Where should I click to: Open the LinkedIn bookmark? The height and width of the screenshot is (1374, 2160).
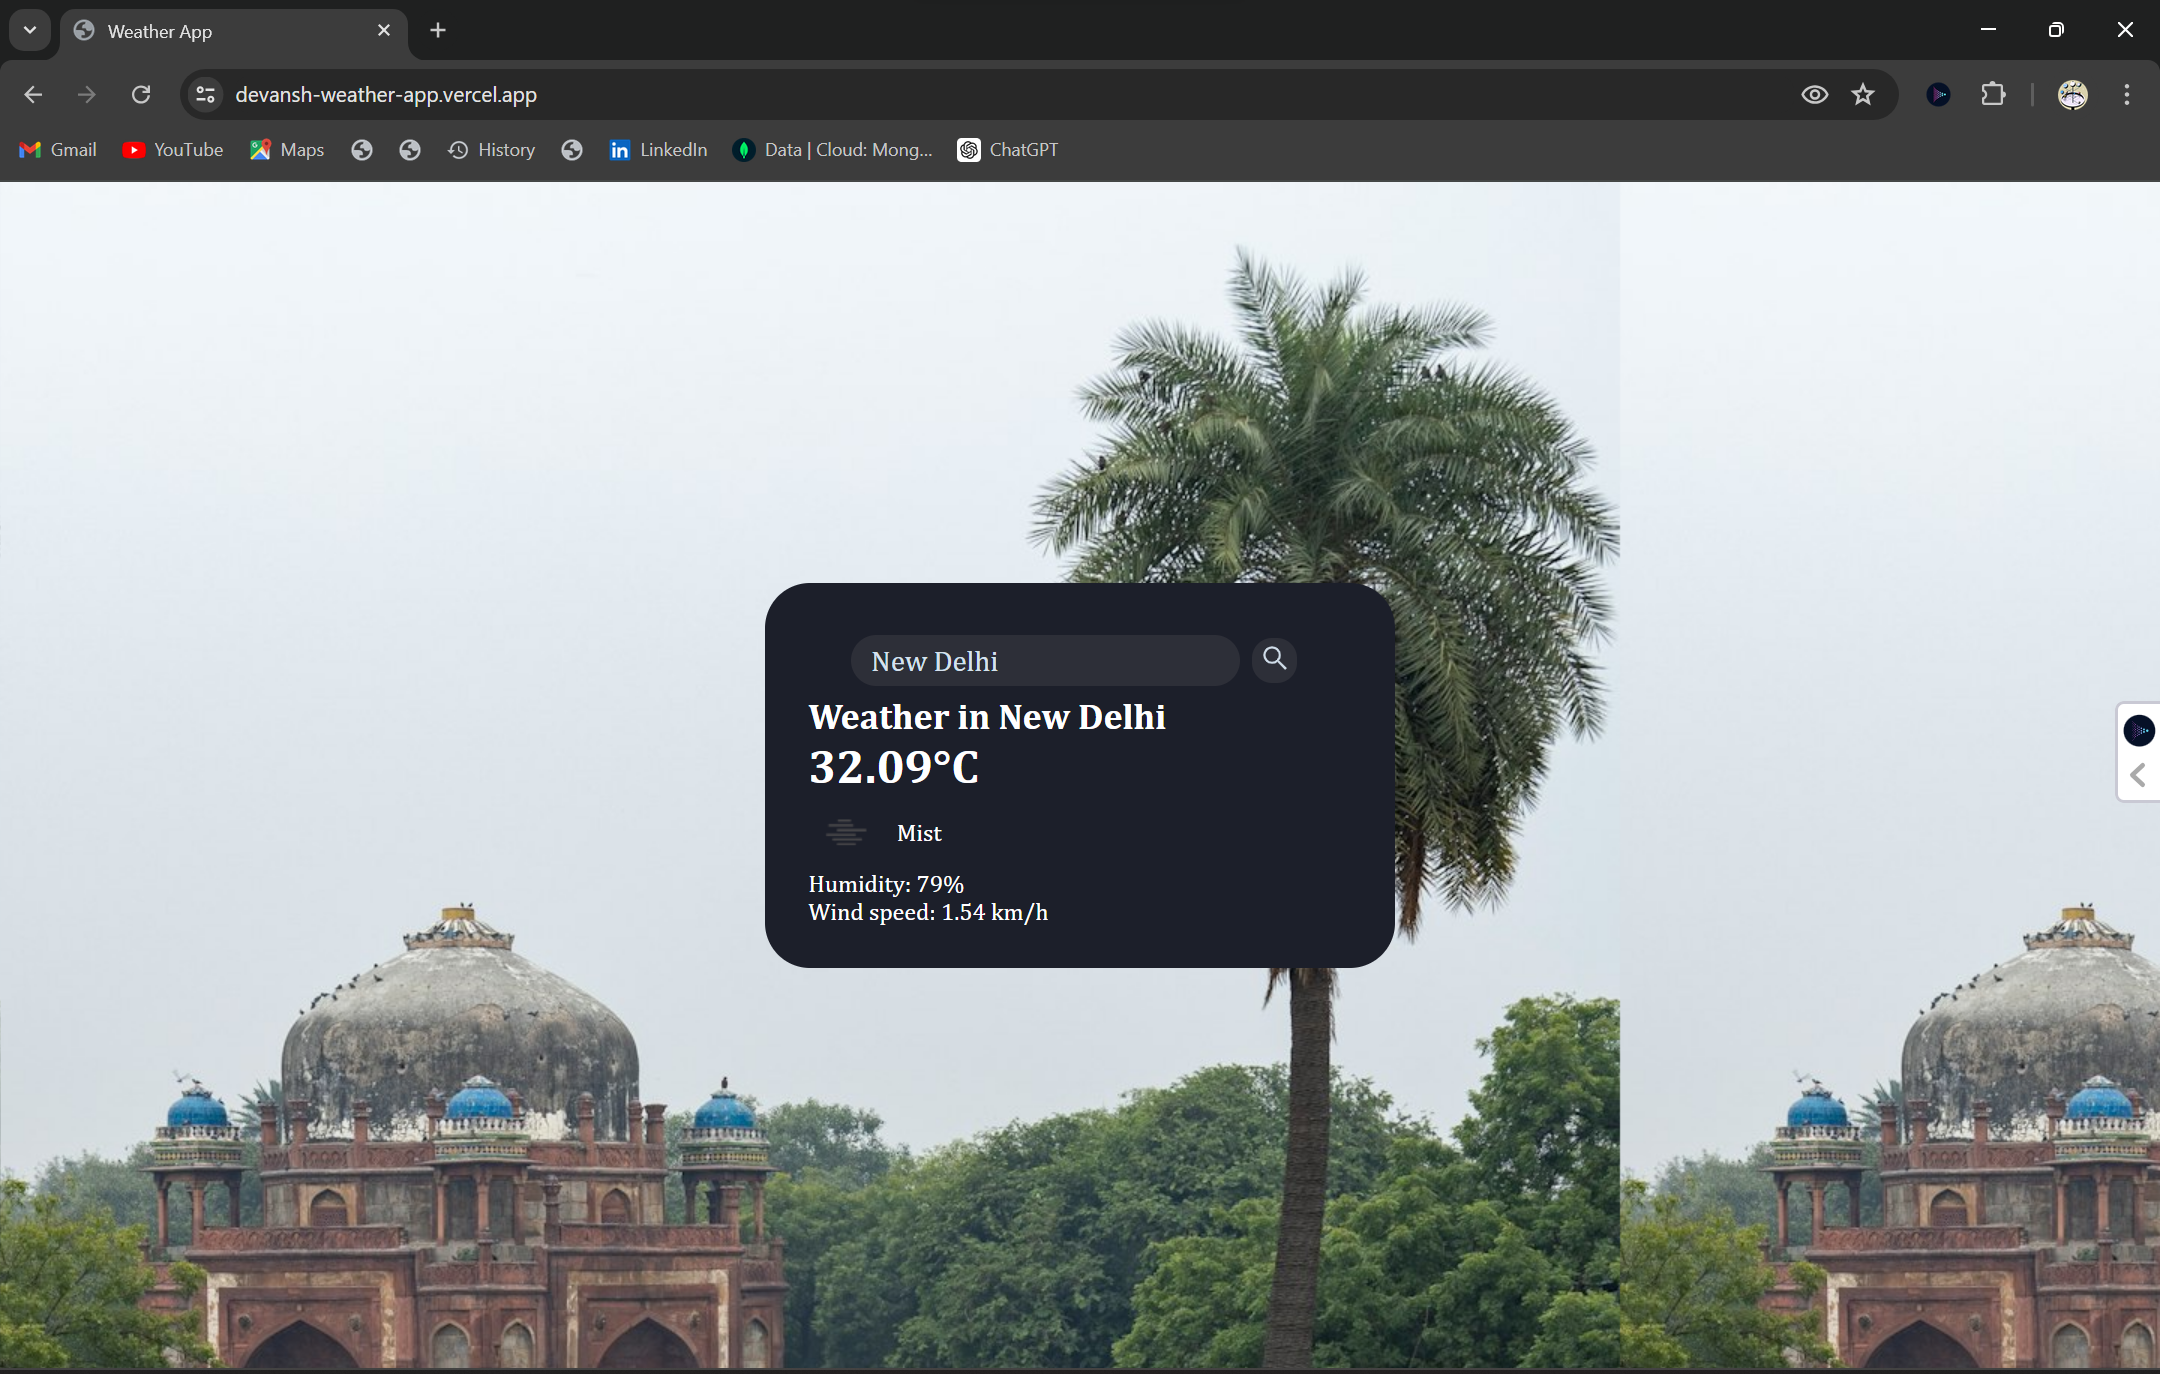658,150
